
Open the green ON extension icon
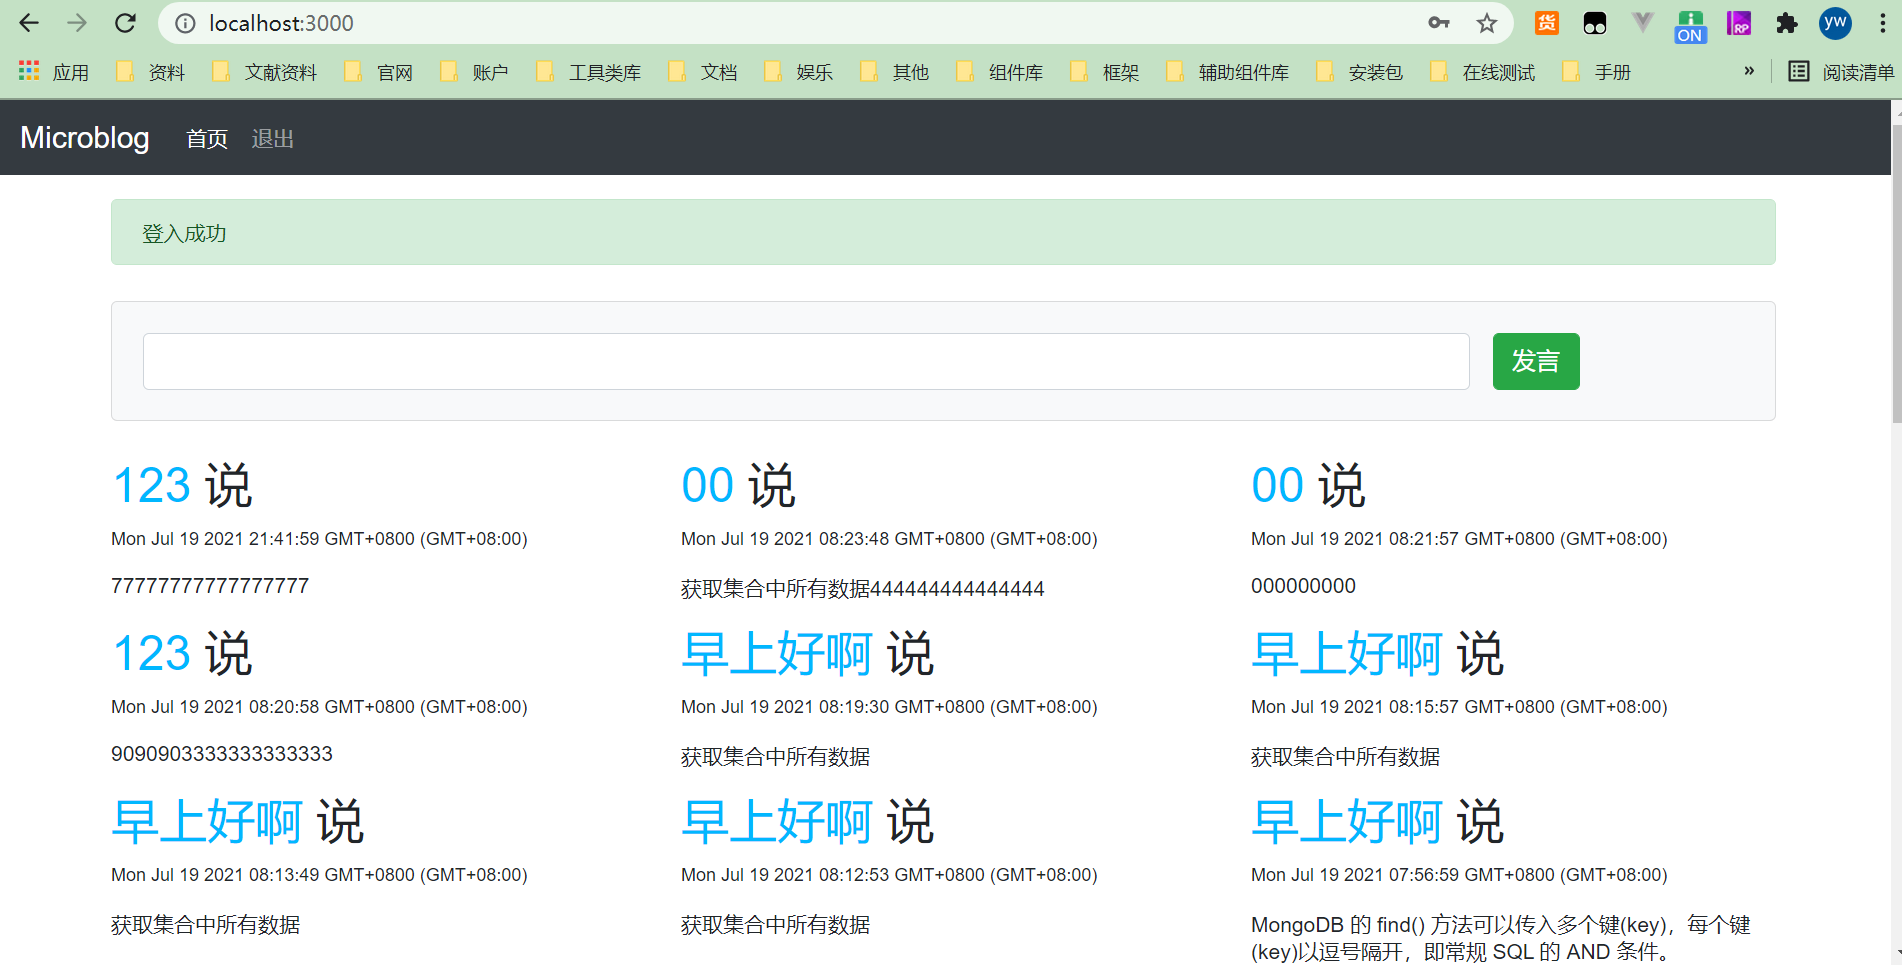tap(1690, 26)
